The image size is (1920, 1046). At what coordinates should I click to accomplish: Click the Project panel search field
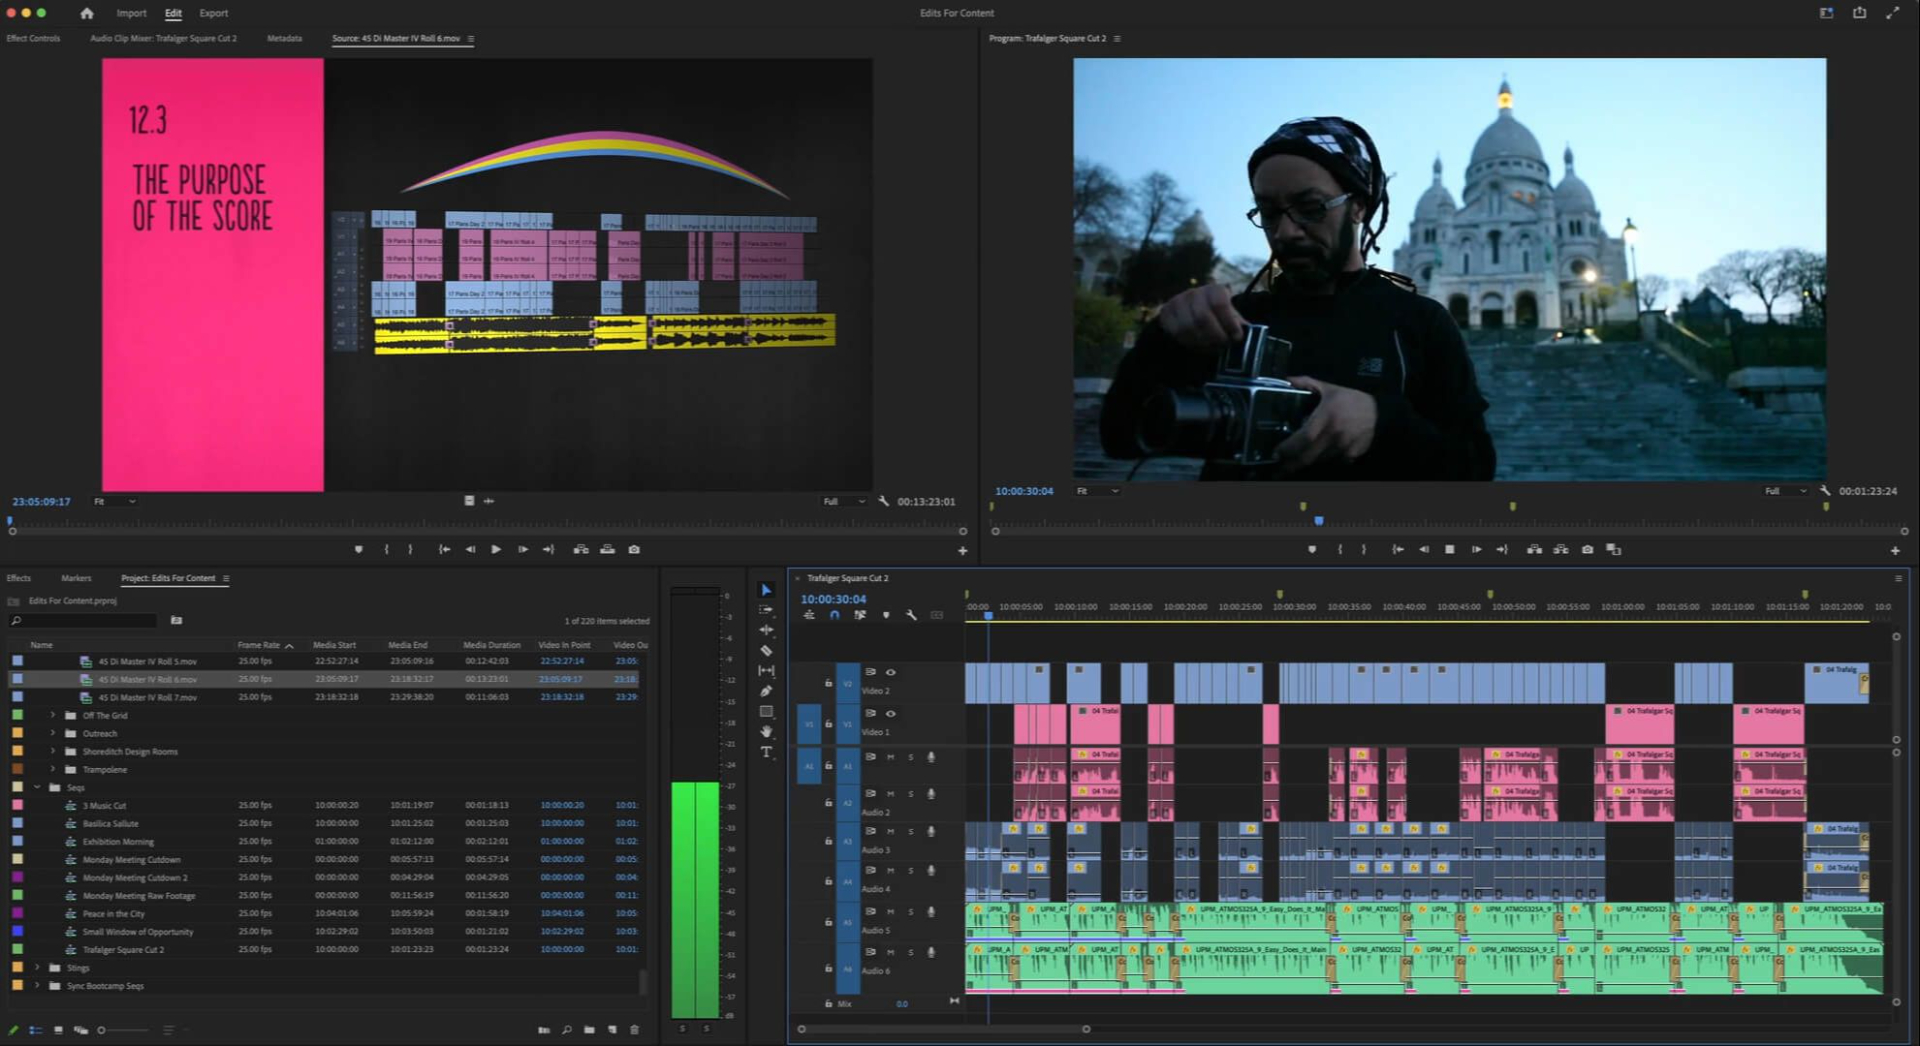85,621
